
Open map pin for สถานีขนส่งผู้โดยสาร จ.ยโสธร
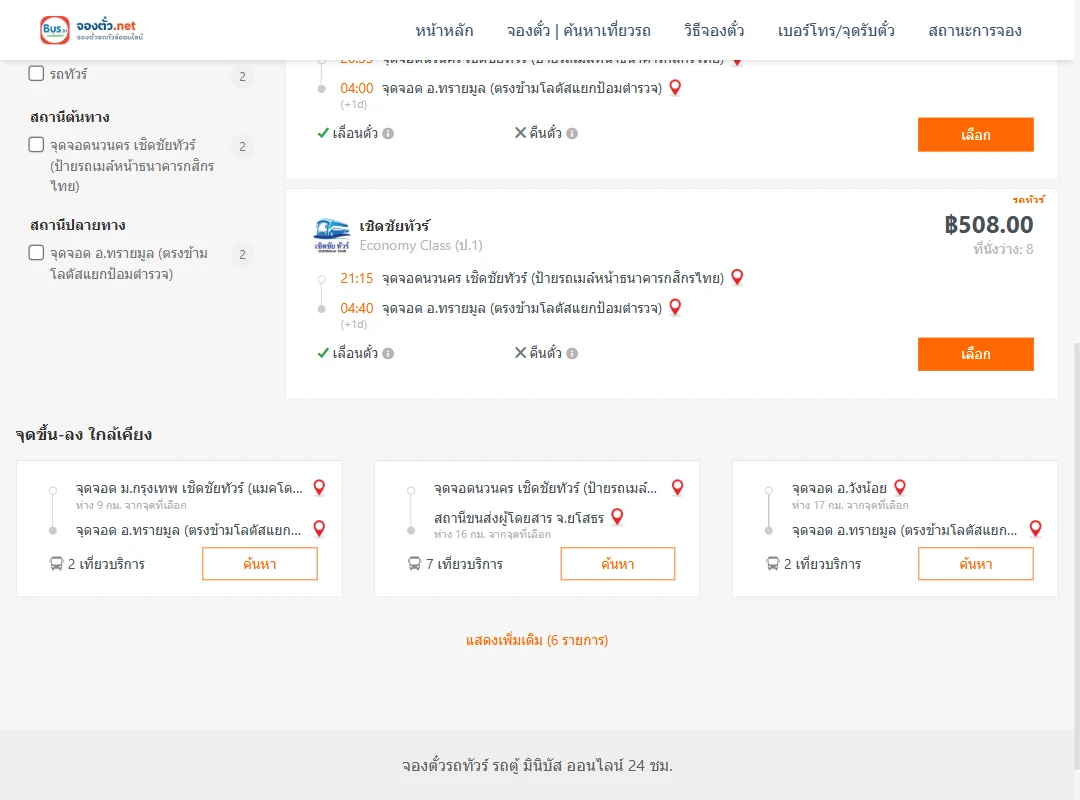[617, 517]
